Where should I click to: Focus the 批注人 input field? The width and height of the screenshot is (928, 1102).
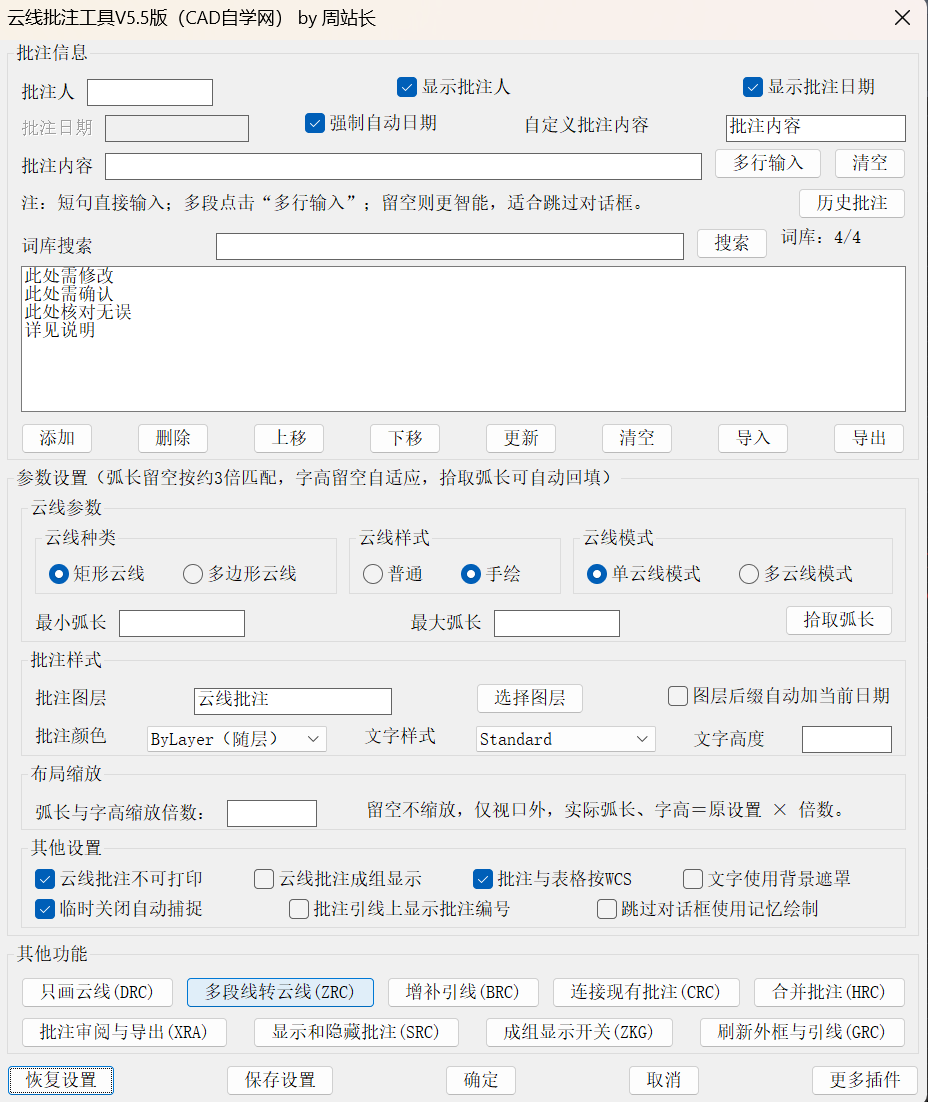pos(150,92)
